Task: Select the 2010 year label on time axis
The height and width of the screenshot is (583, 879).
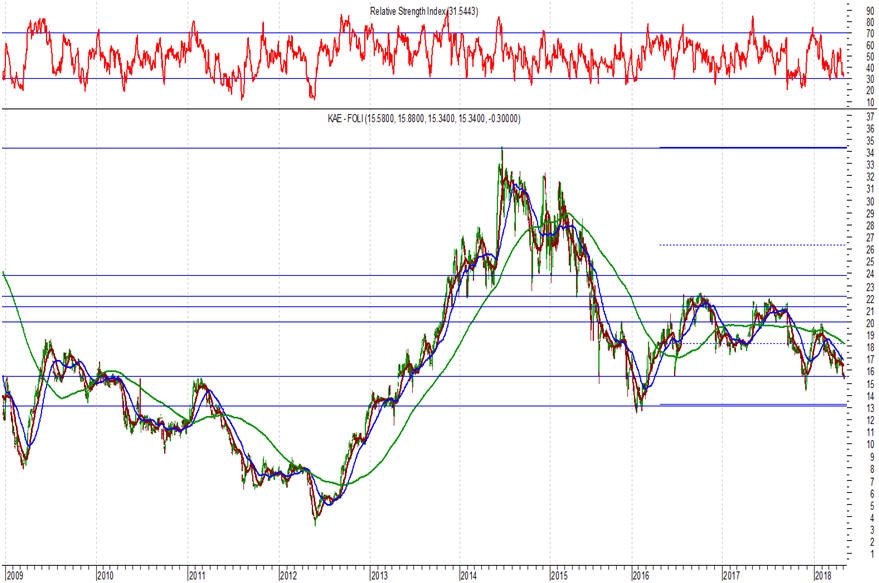Action: click(105, 576)
